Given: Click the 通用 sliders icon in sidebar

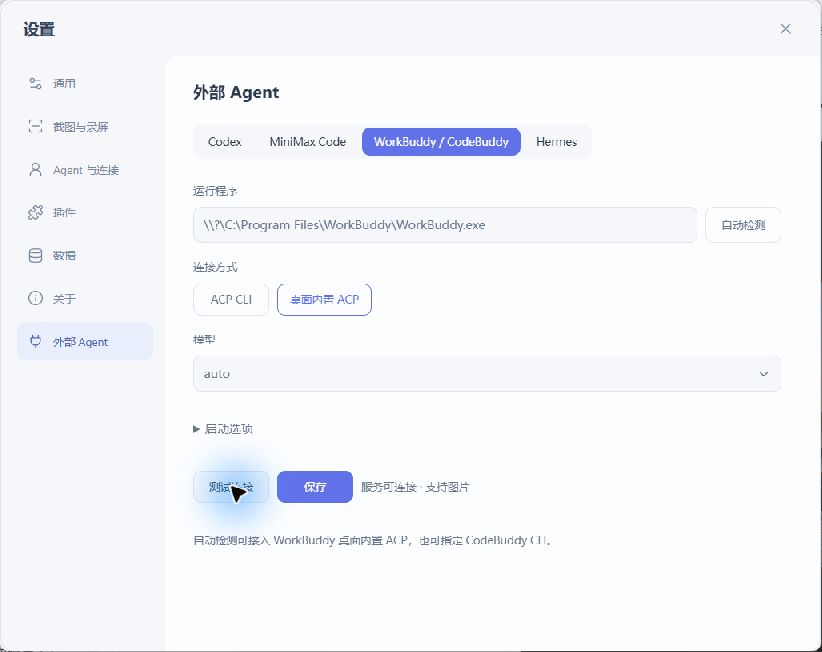Looking at the screenshot, I should pyautogui.click(x=35, y=83).
